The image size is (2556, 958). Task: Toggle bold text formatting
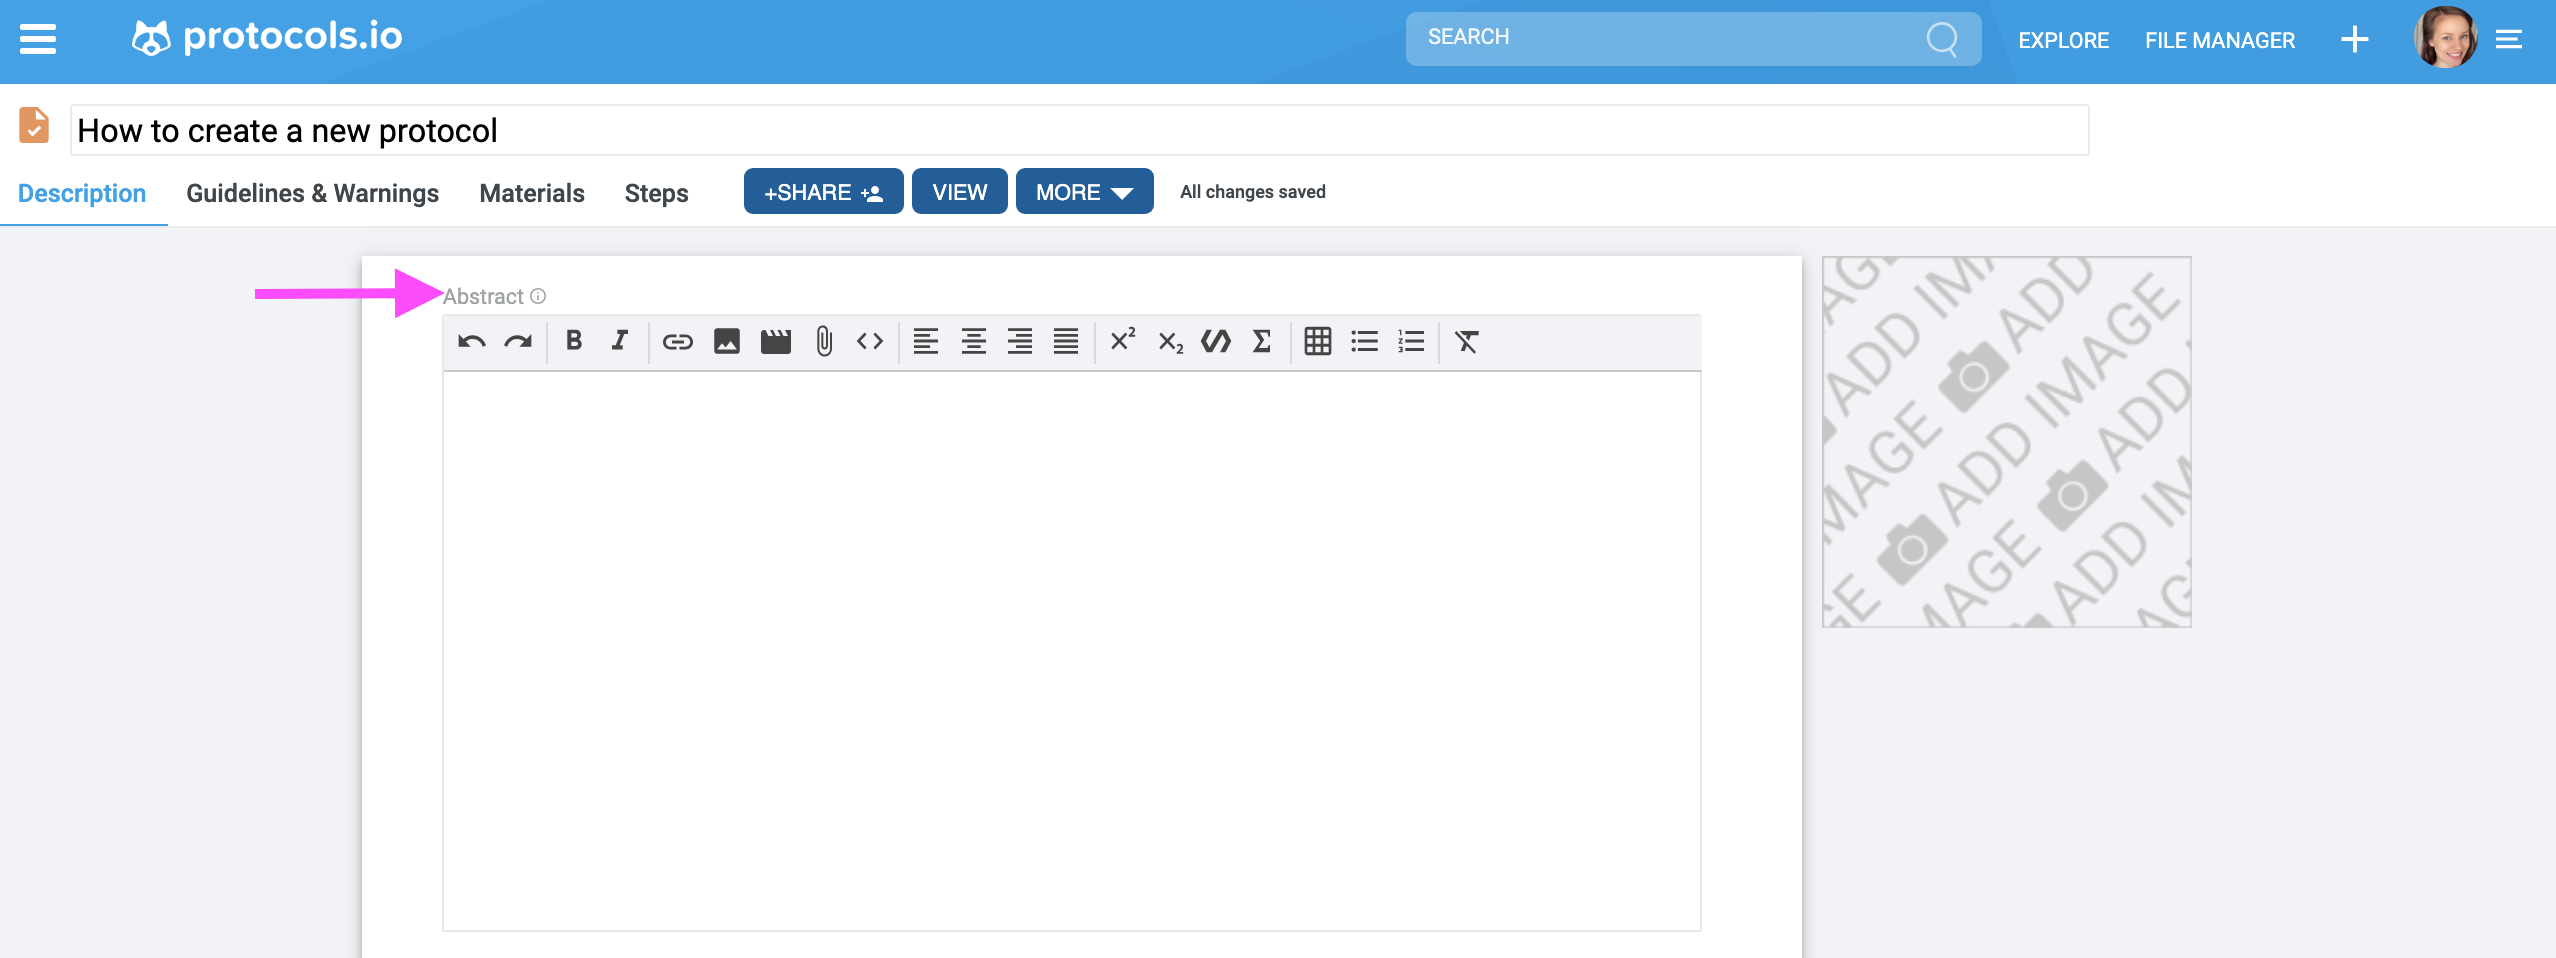point(573,341)
